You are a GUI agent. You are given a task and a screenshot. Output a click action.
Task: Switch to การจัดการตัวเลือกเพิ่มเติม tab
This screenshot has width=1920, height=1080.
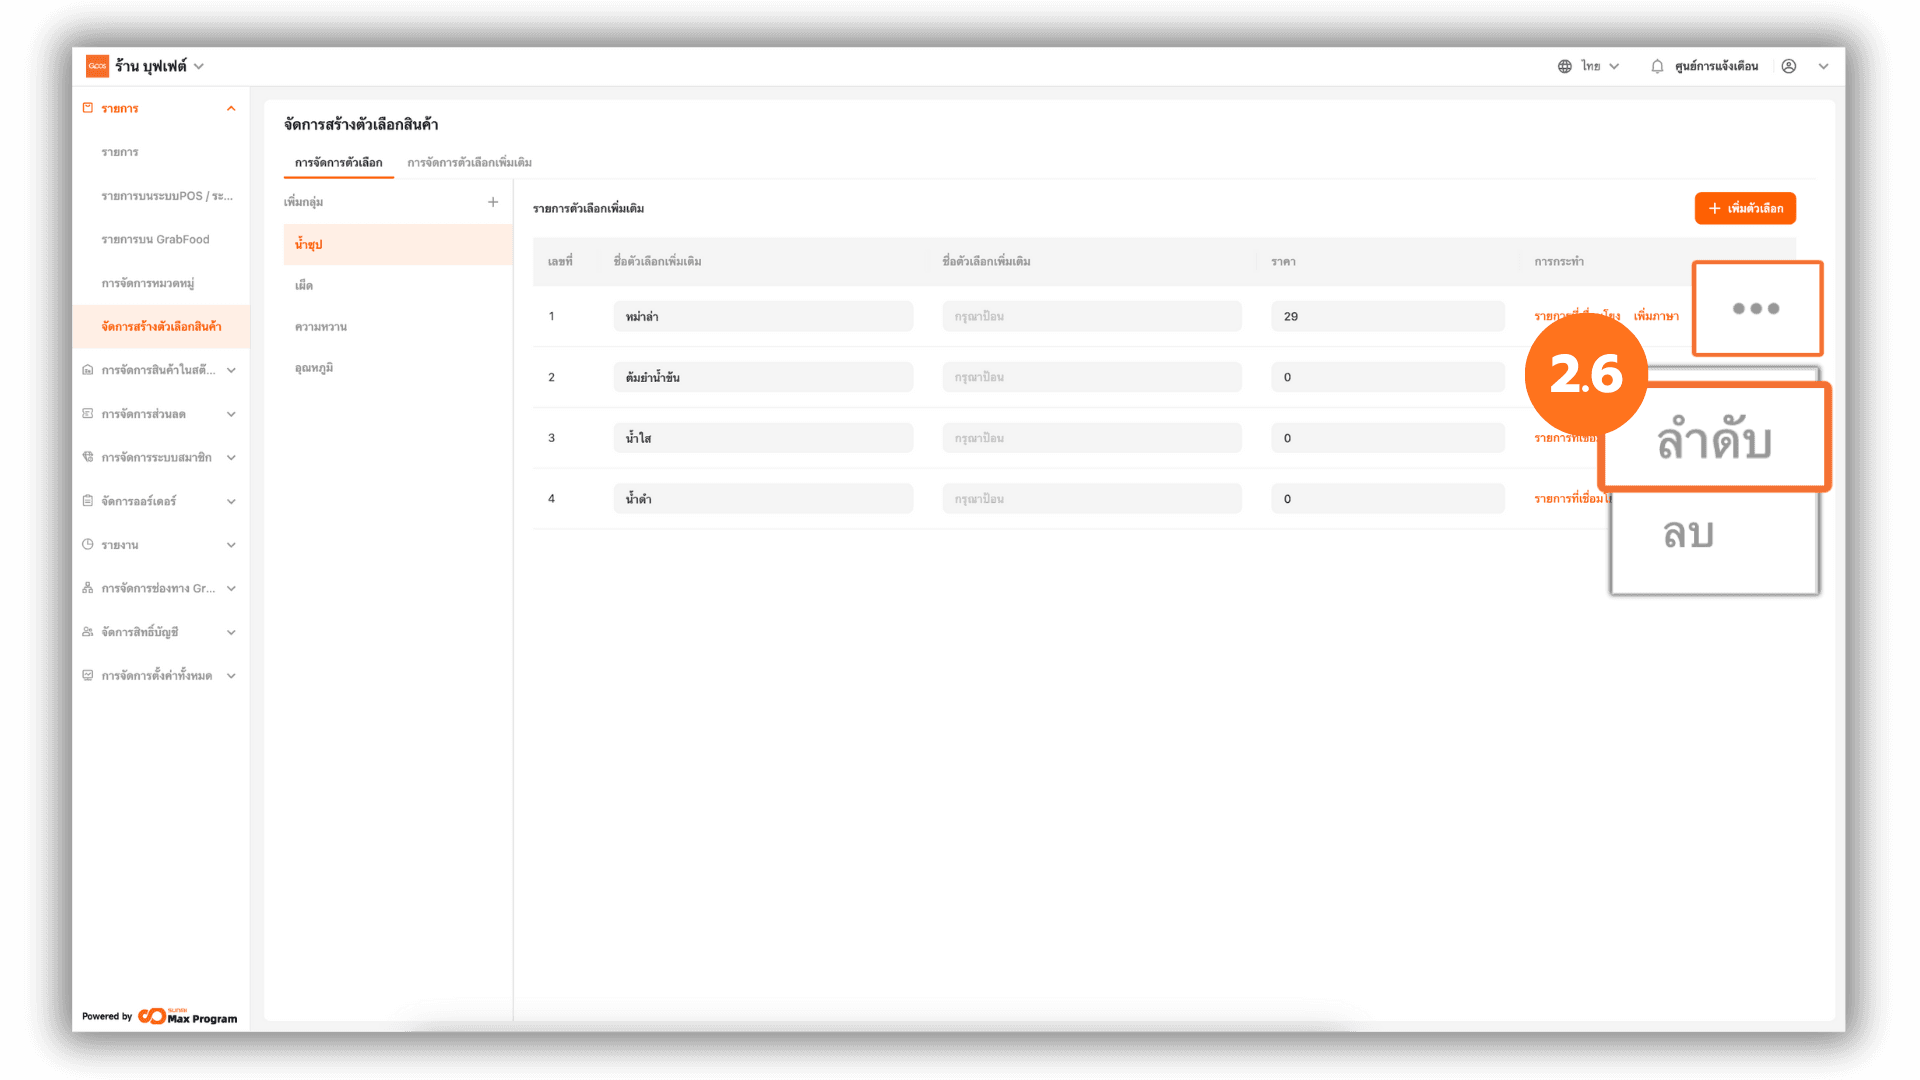tap(469, 162)
